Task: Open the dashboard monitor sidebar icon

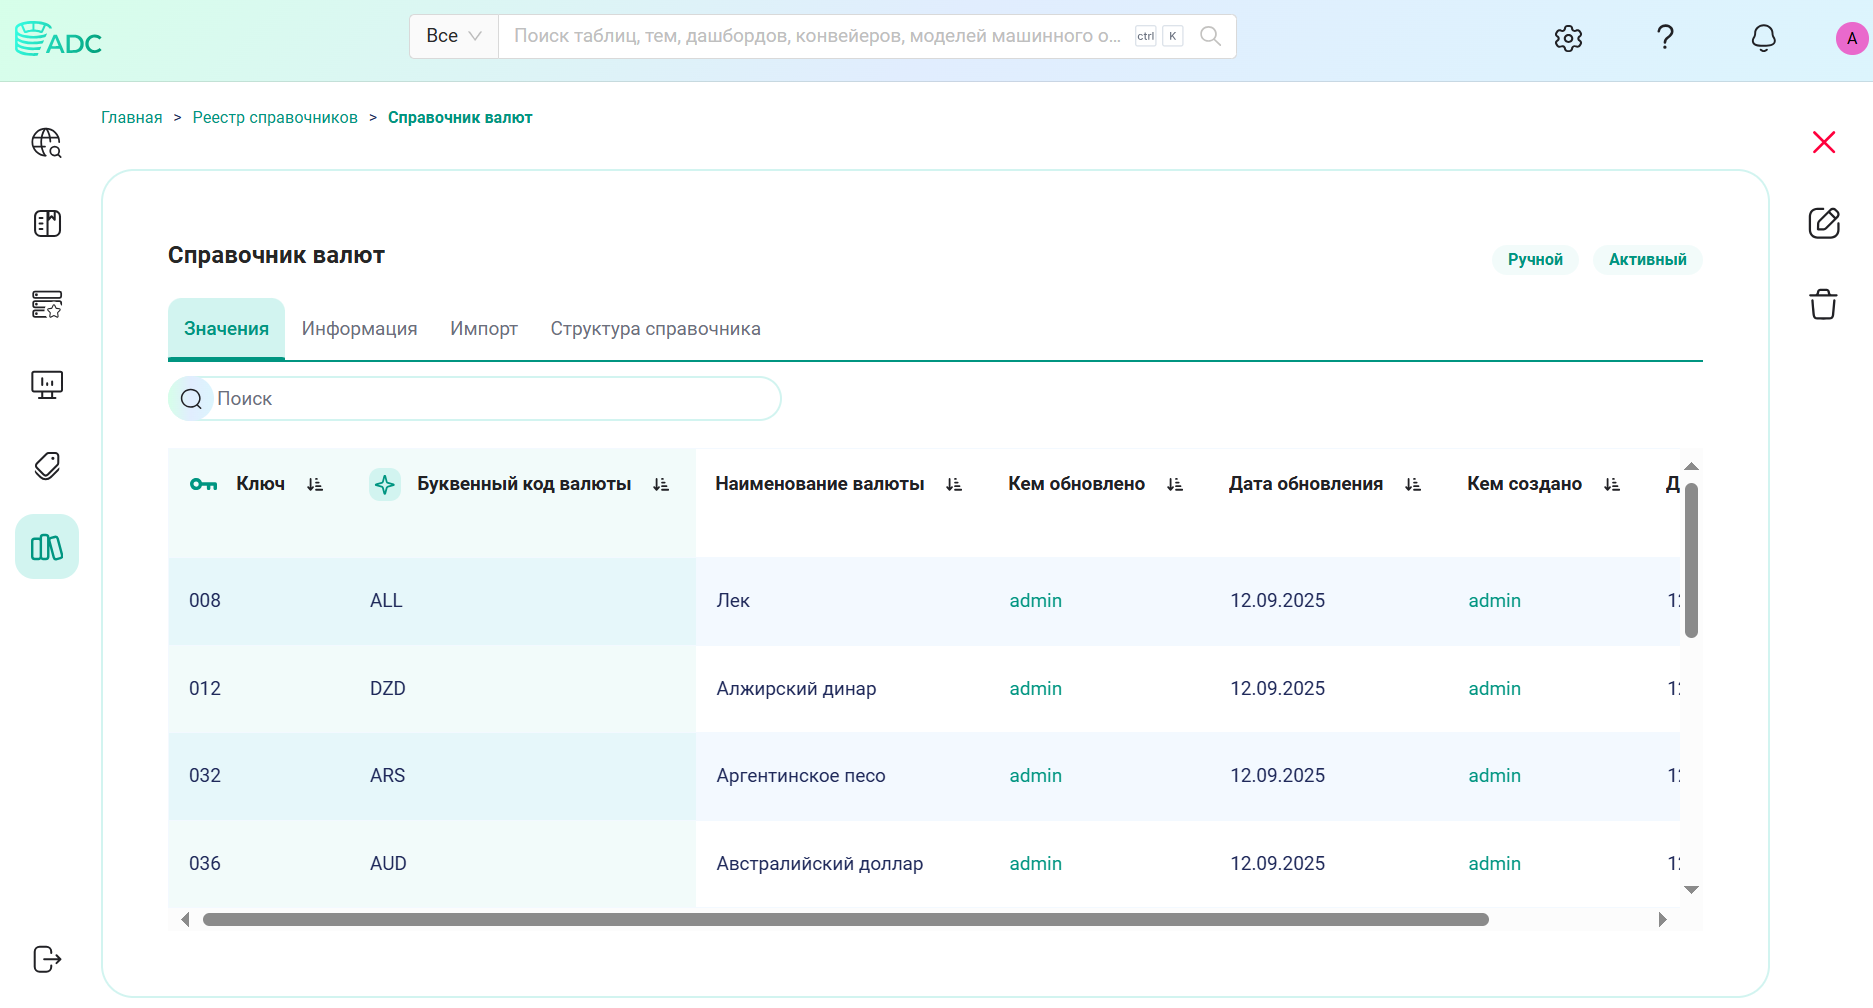Action: coord(47,384)
